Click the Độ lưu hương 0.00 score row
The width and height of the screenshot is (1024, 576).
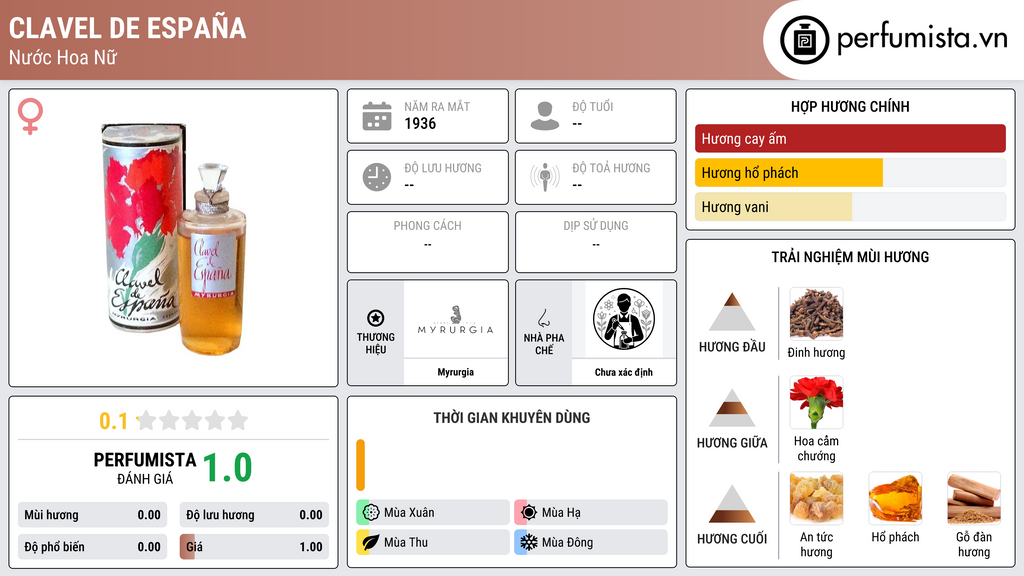[254, 515]
